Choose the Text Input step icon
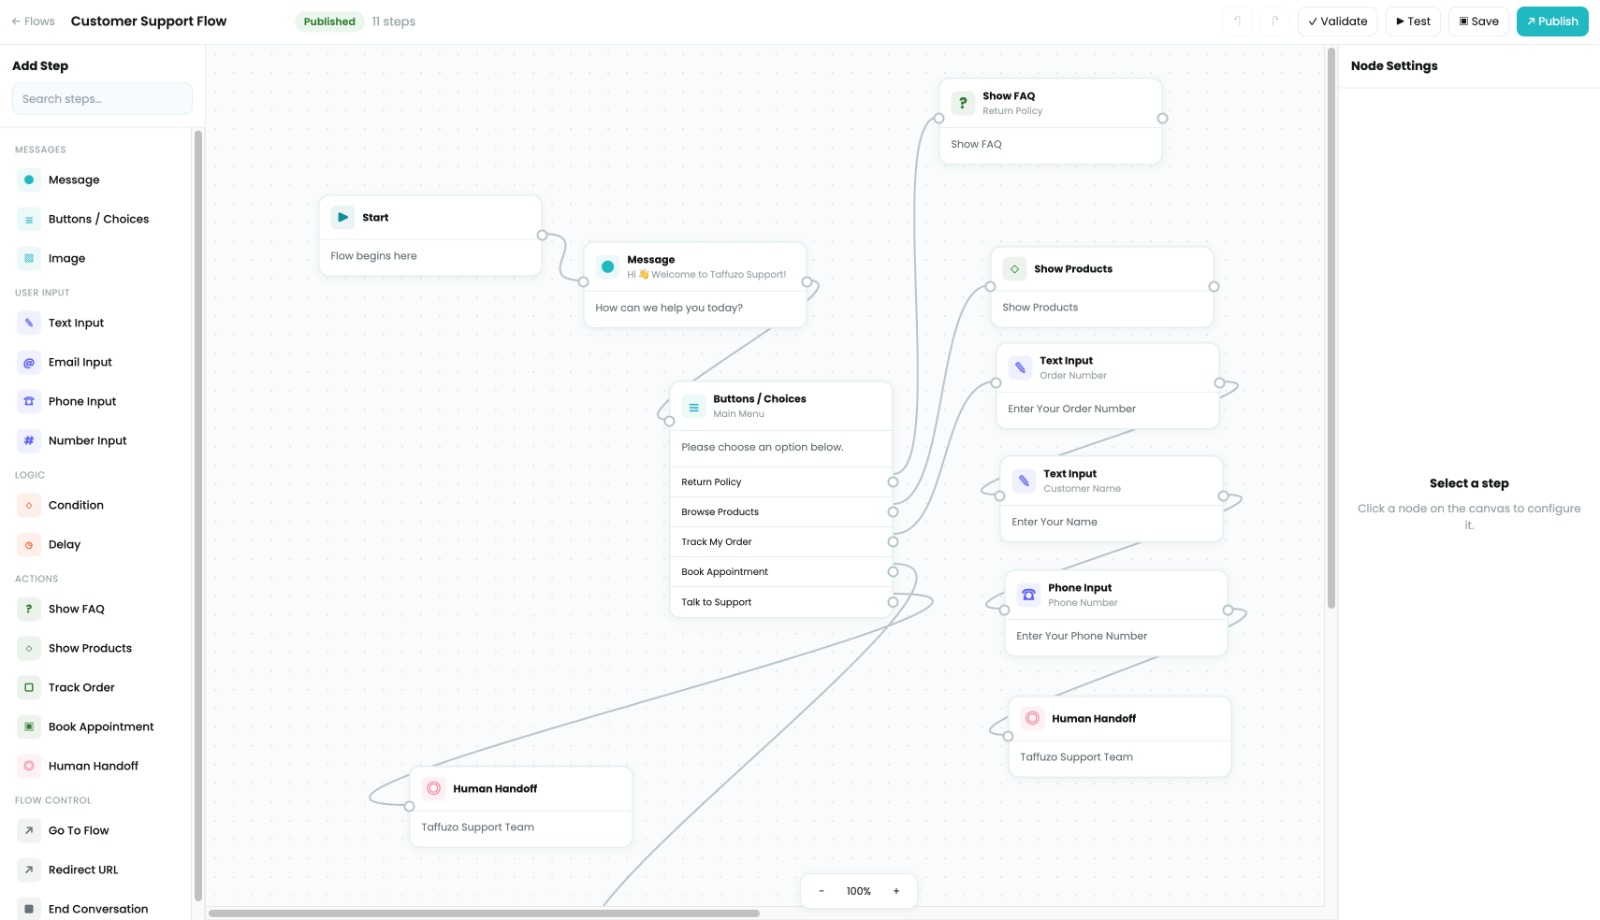The image size is (1600, 920). (29, 323)
